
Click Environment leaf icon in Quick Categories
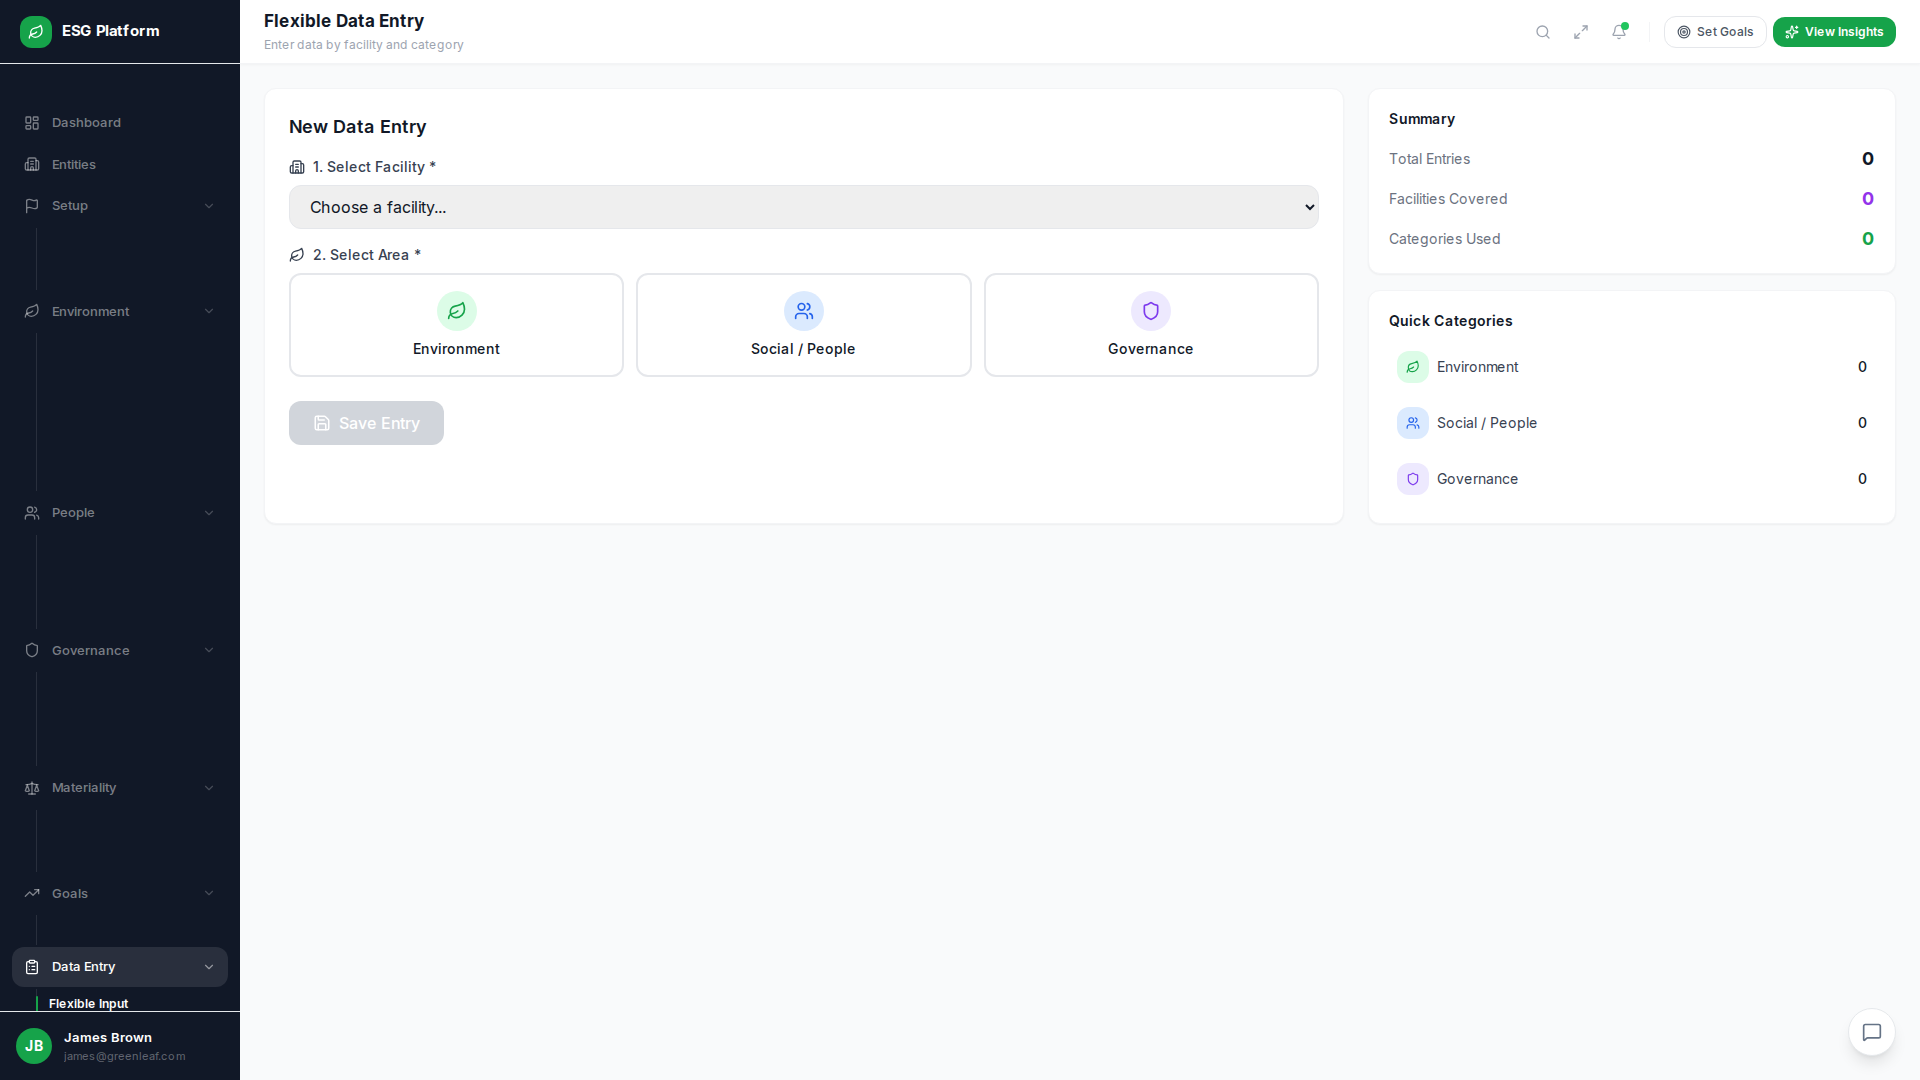coord(1413,367)
